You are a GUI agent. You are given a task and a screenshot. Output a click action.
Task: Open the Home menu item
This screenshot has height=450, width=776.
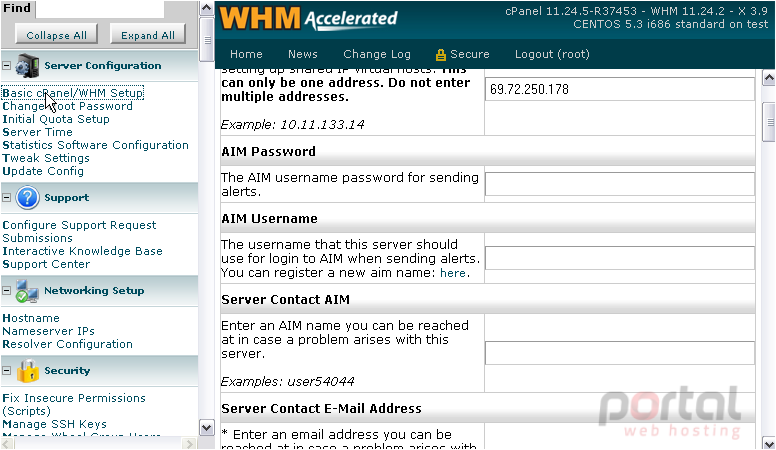coord(246,54)
